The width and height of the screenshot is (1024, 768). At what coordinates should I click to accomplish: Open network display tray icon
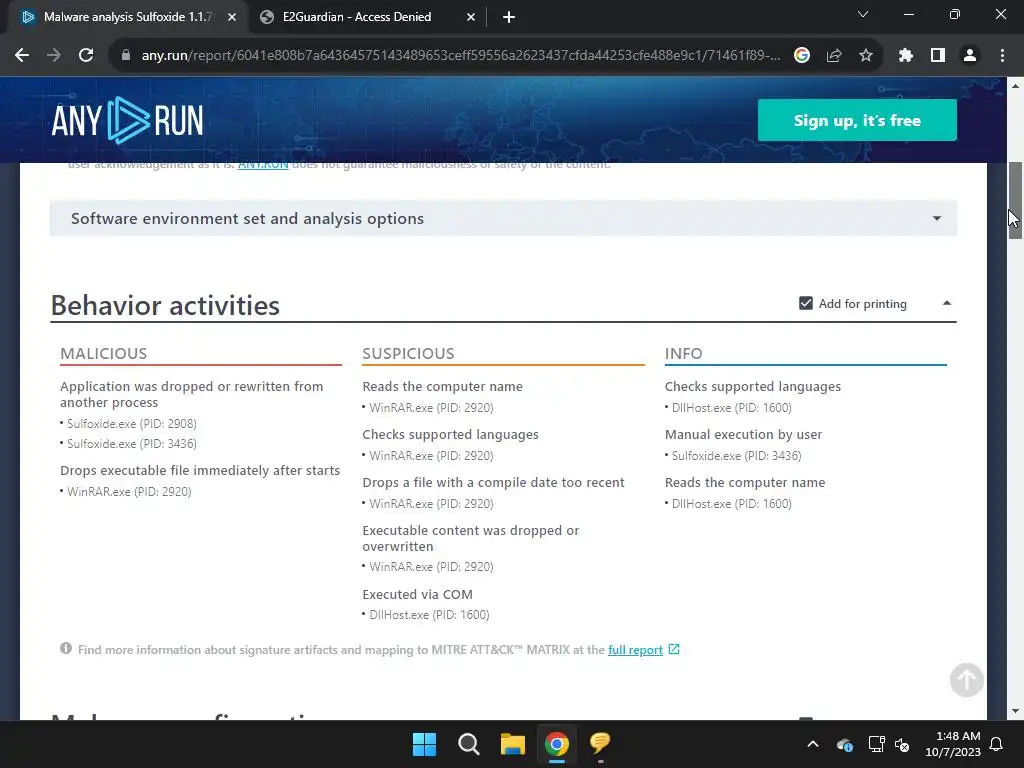[x=876, y=744]
